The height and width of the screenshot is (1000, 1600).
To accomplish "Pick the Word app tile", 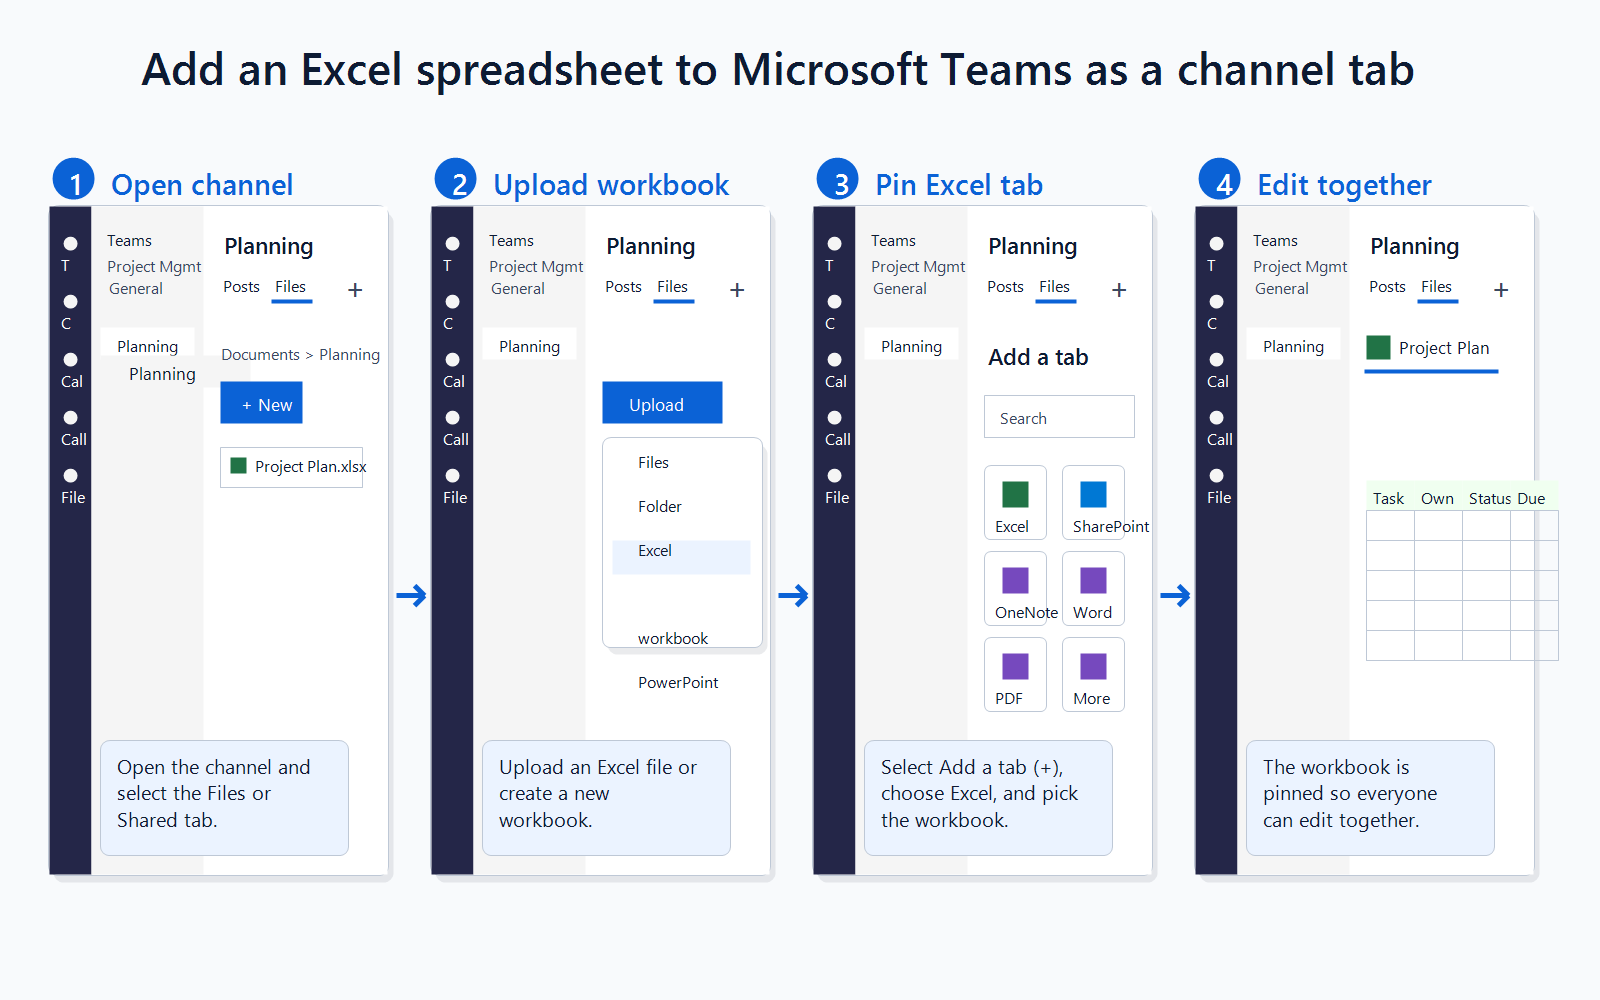I will [x=1093, y=588].
